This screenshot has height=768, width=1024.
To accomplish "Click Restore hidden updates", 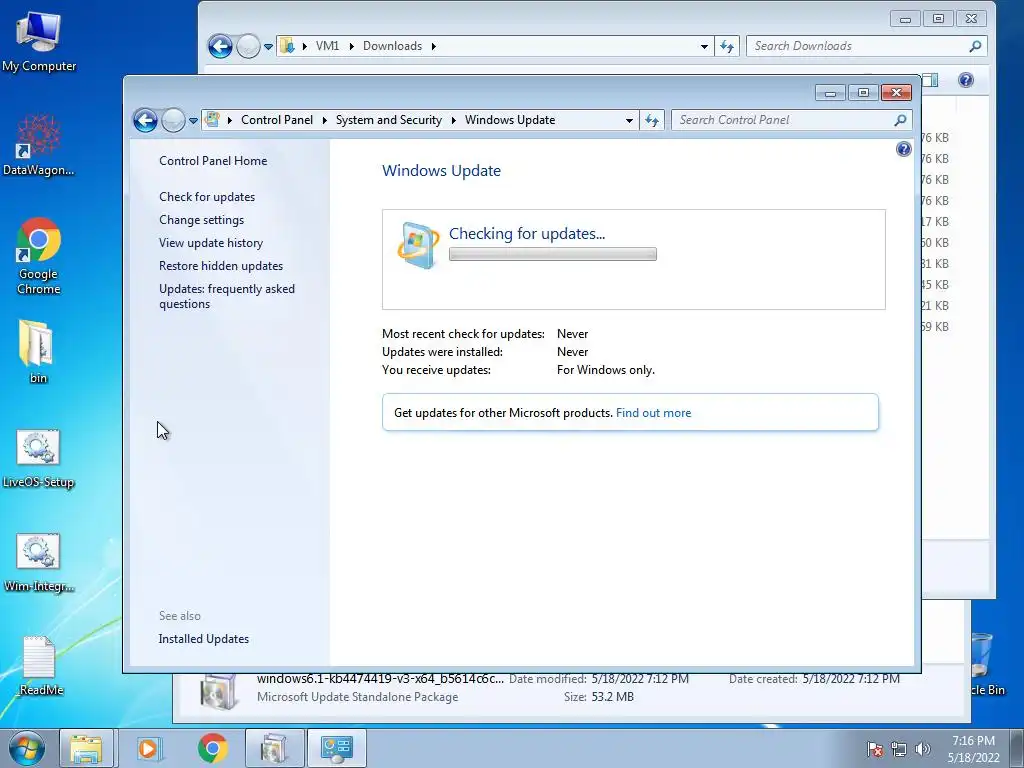I will [x=221, y=266].
